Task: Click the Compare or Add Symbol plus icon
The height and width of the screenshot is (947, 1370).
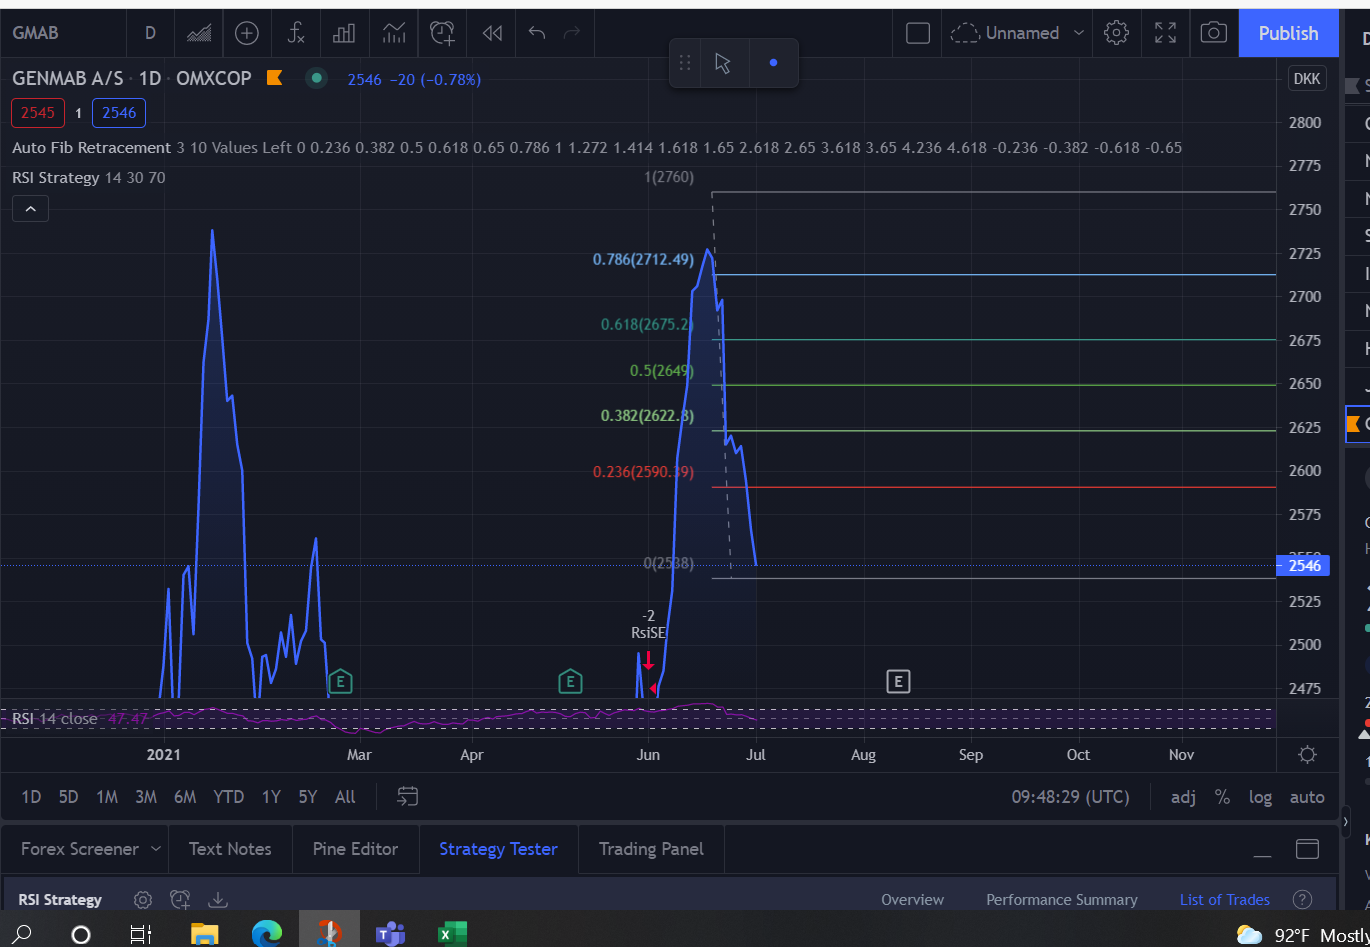Action: click(247, 33)
